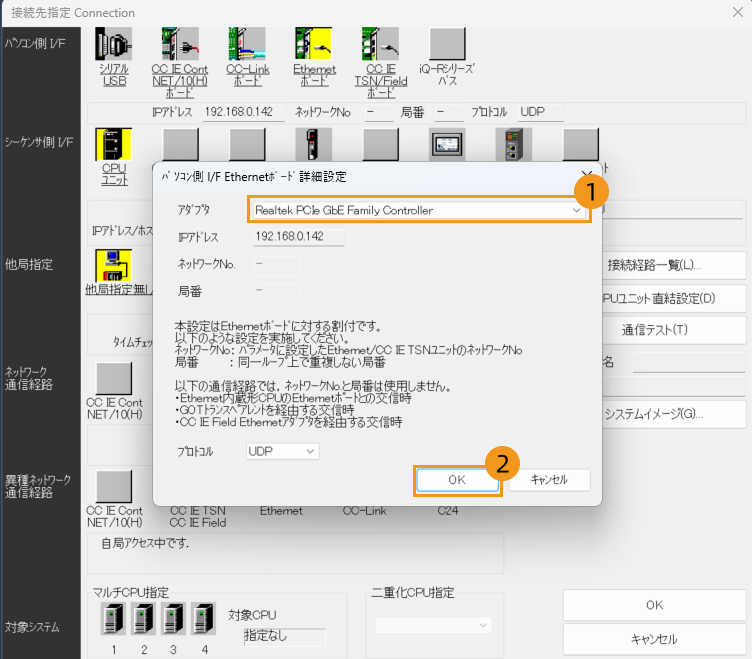Select the 他局指定無し icon

[114, 265]
